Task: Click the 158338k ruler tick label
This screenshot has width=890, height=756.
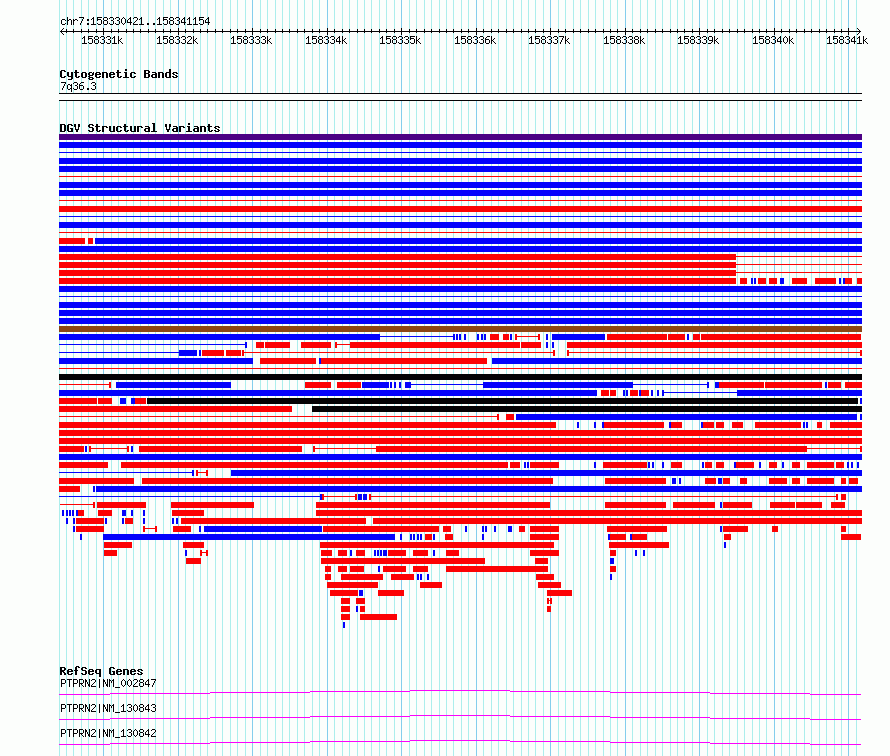Action: (624, 40)
